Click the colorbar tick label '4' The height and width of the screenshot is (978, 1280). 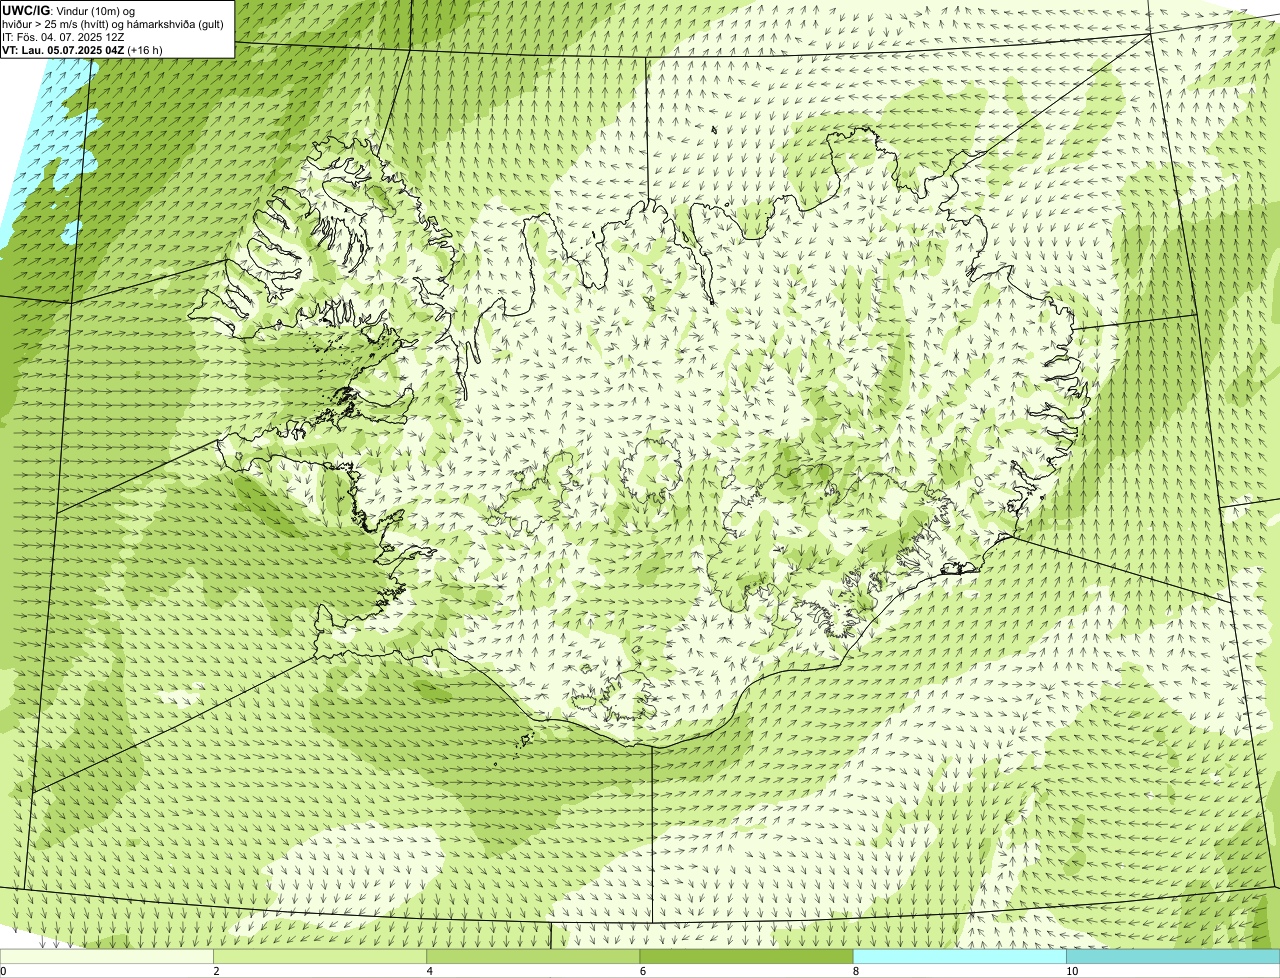pyautogui.click(x=429, y=971)
